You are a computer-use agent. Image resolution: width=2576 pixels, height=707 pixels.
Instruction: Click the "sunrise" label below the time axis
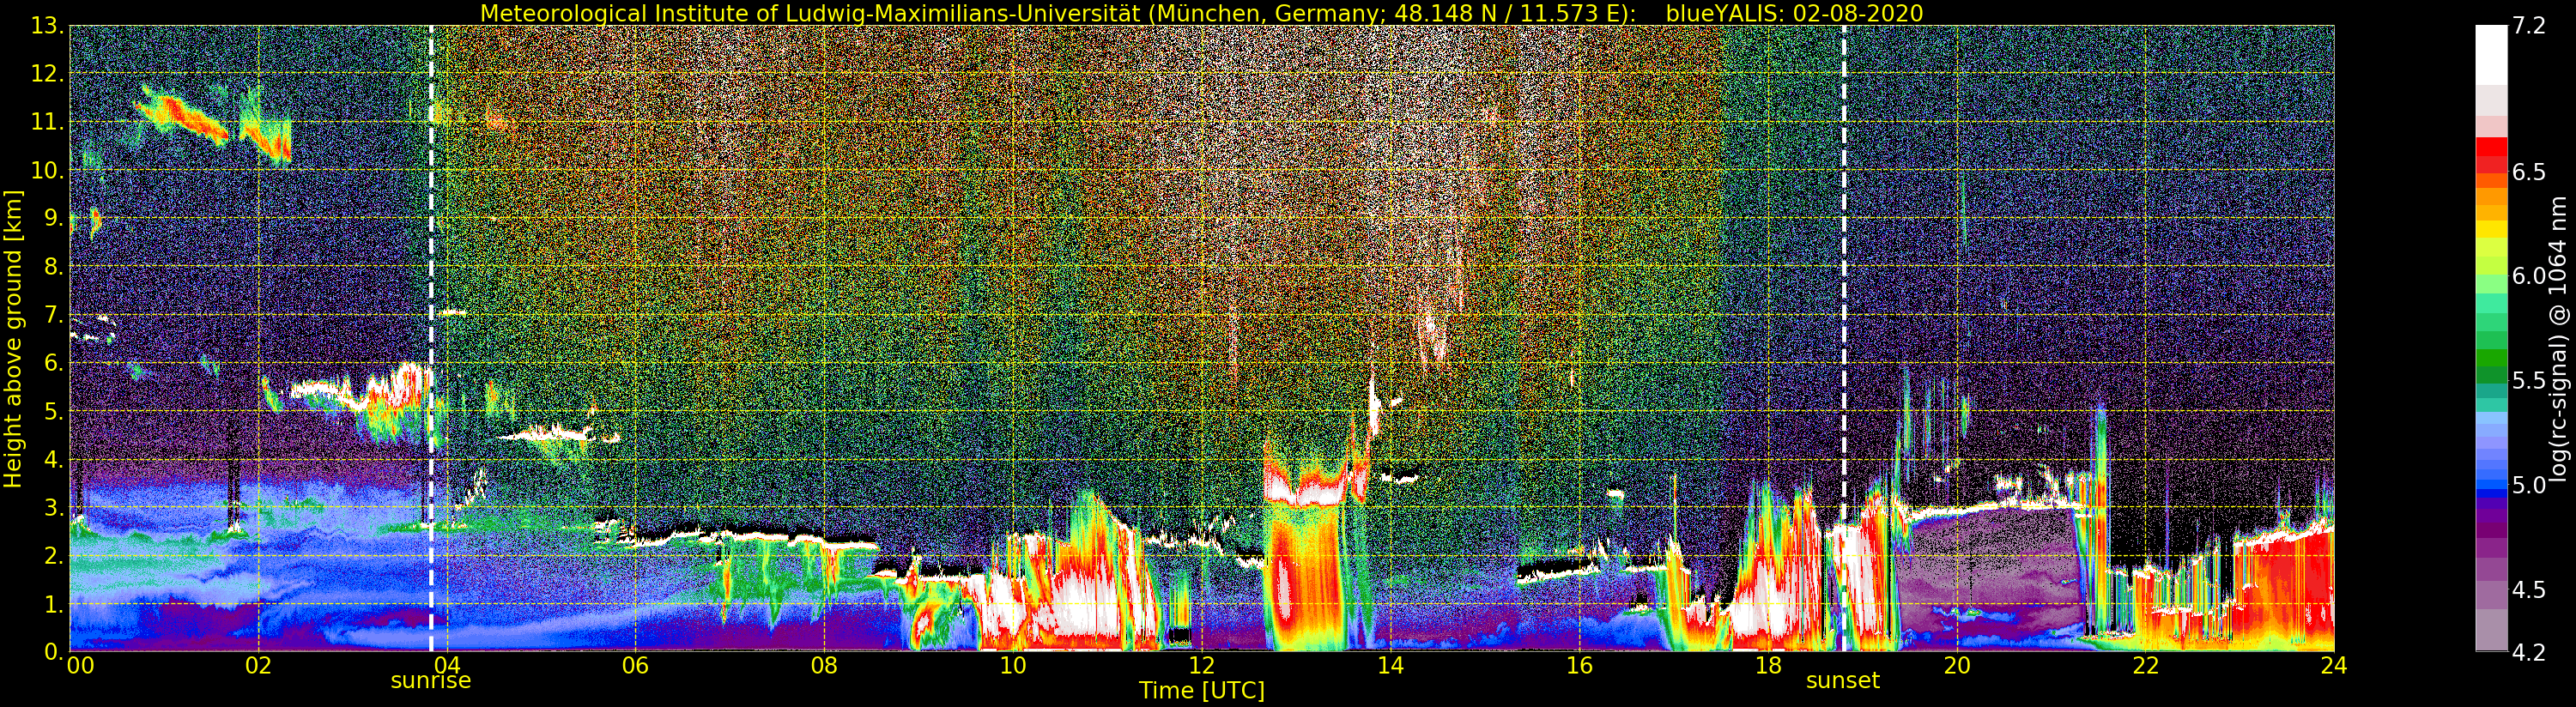(x=430, y=681)
